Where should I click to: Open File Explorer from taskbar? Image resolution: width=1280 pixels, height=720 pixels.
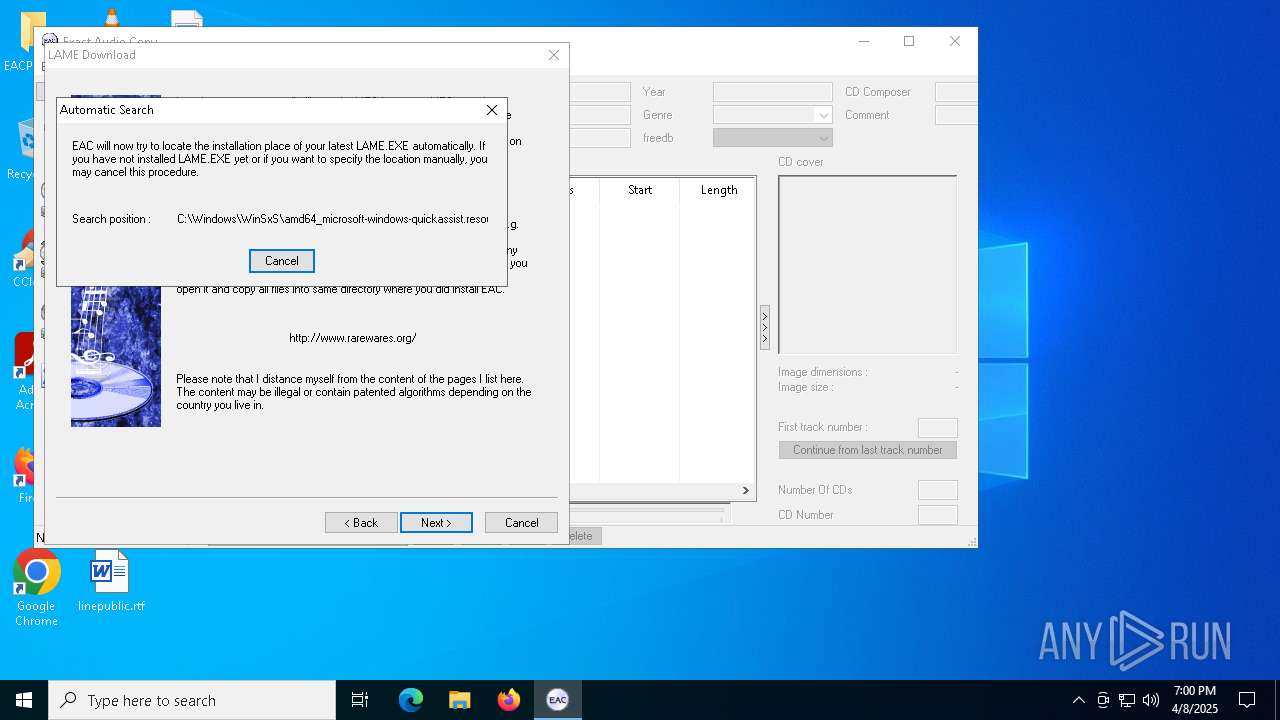(x=459, y=700)
